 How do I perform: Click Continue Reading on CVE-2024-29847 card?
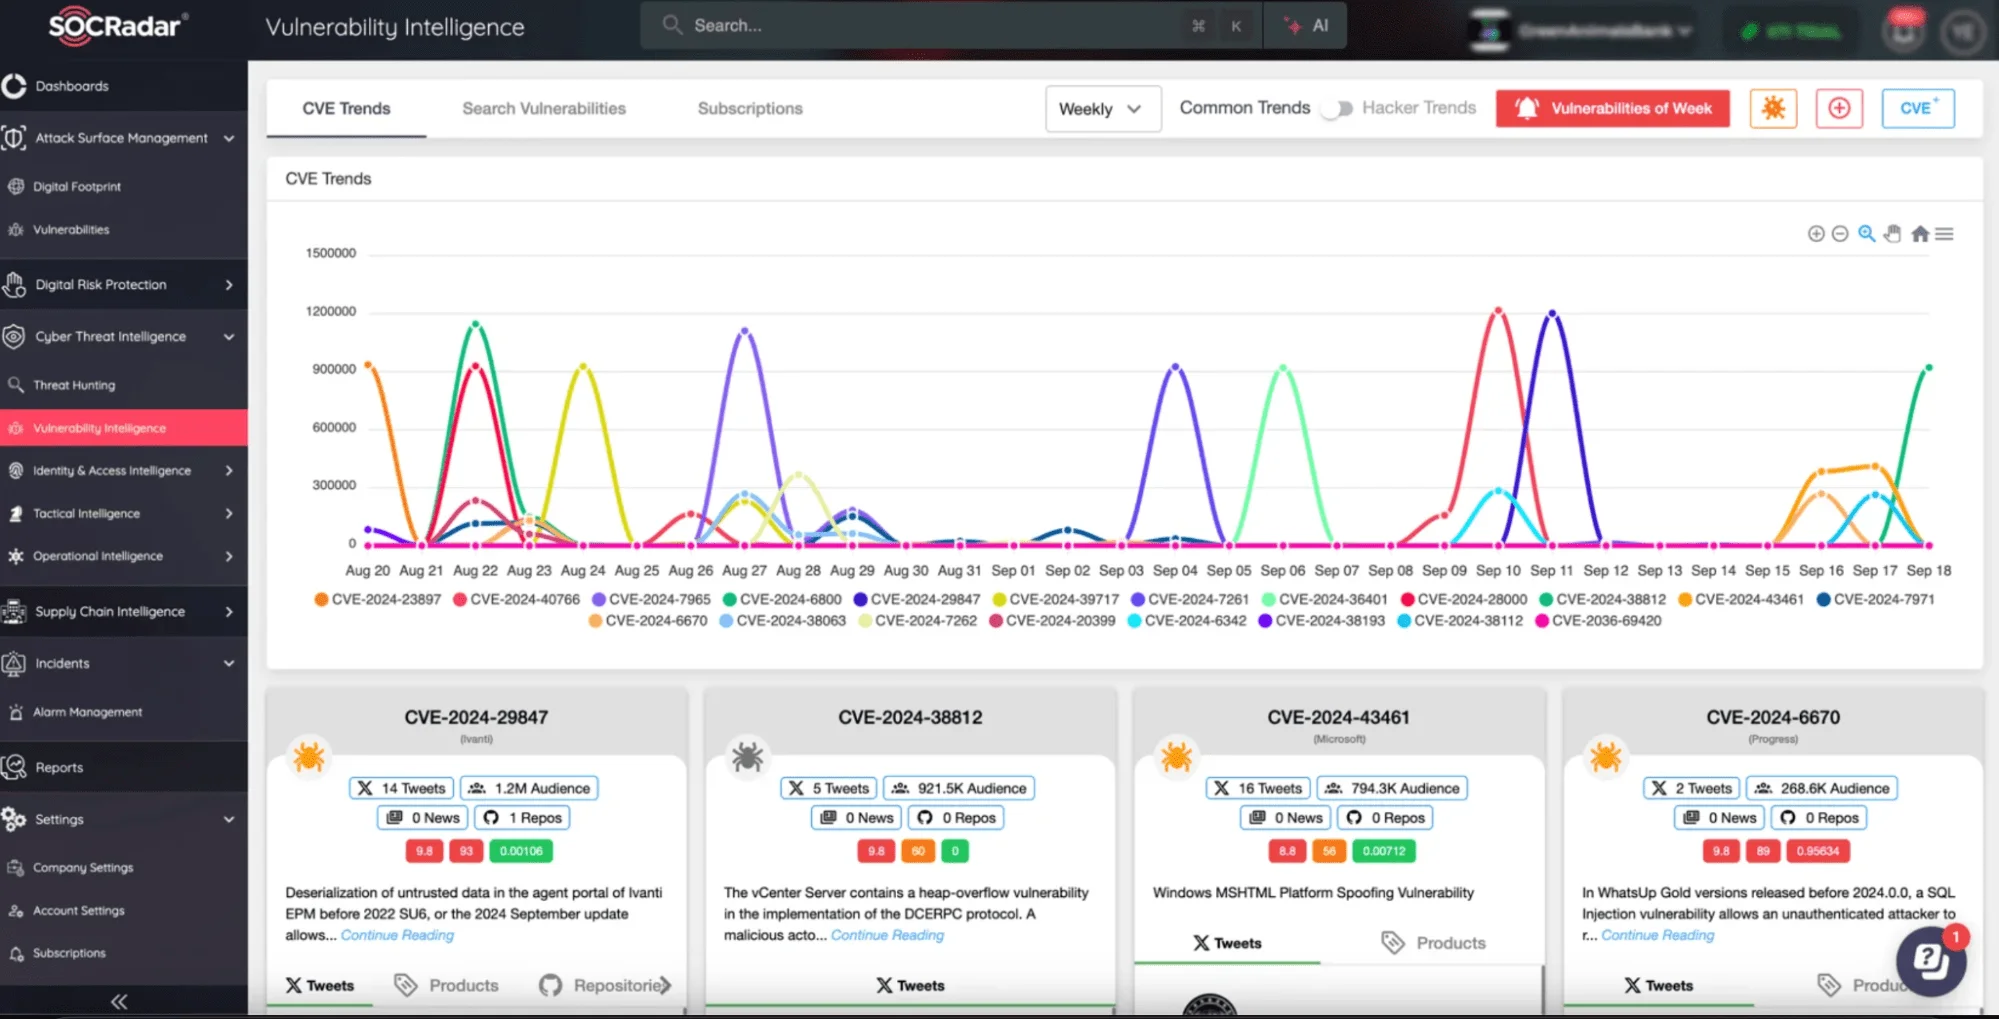click(x=397, y=936)
